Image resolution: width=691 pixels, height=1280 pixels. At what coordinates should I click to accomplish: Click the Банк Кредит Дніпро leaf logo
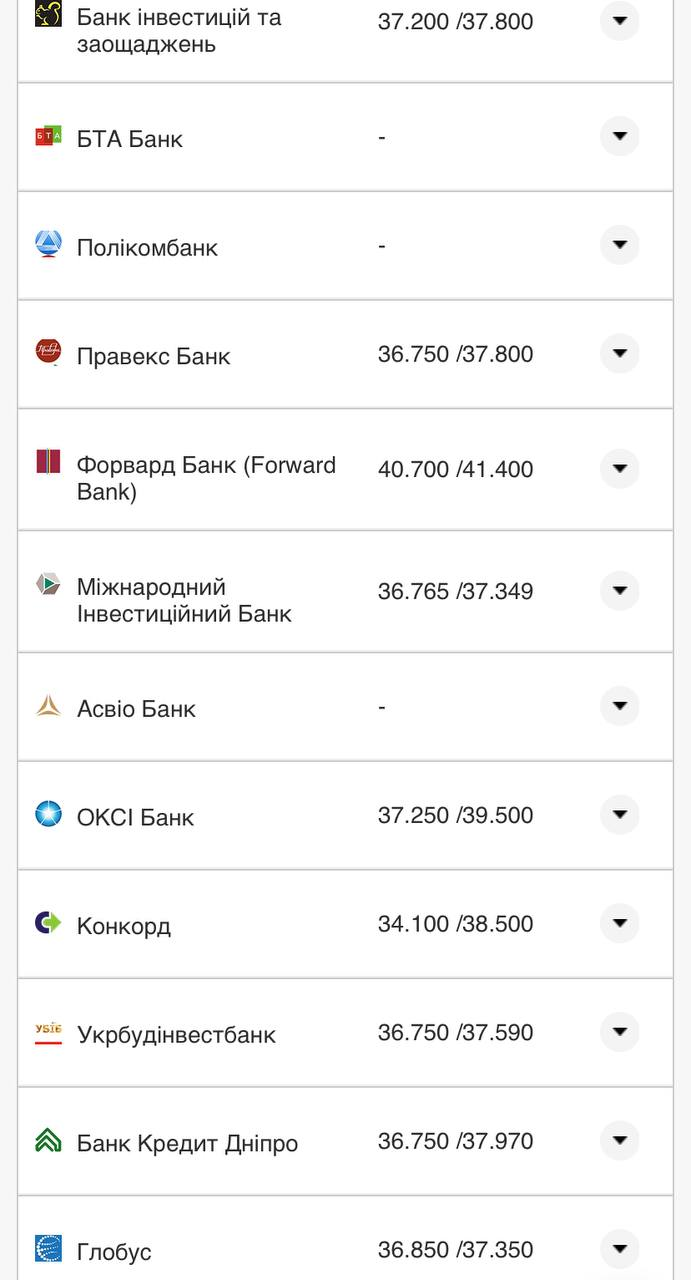point(45,1140)
